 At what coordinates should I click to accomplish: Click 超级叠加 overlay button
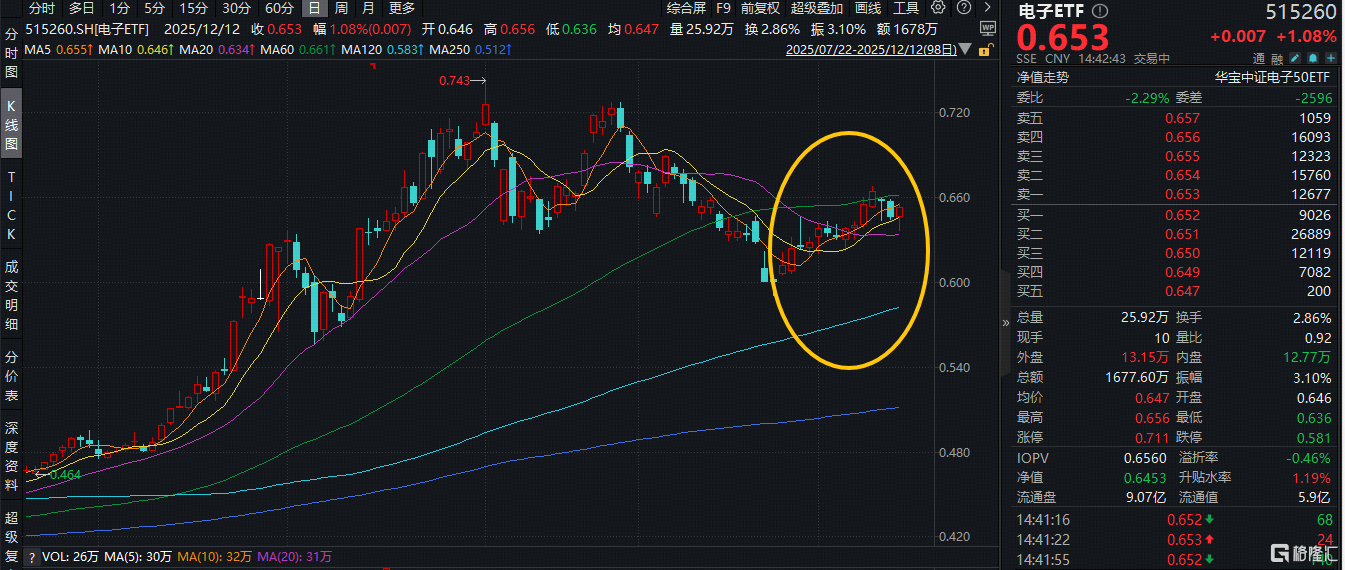click(816, 7)
